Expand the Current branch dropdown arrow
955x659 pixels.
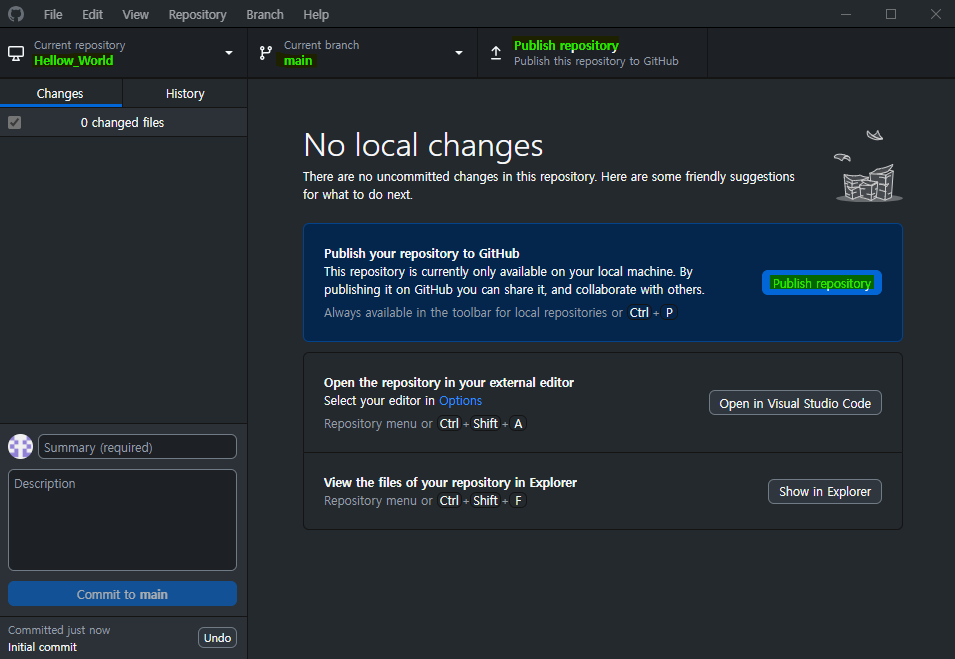click(459, 53)
